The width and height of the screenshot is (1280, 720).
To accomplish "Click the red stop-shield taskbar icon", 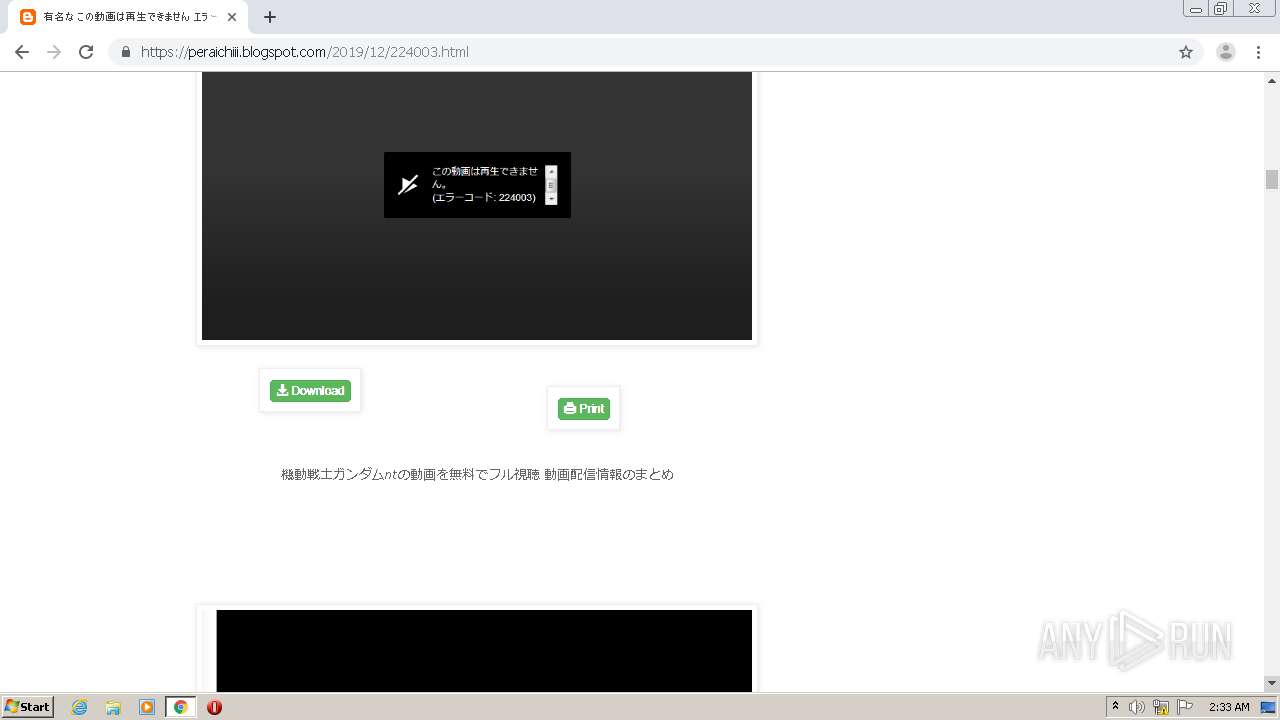I will (214, 707).
